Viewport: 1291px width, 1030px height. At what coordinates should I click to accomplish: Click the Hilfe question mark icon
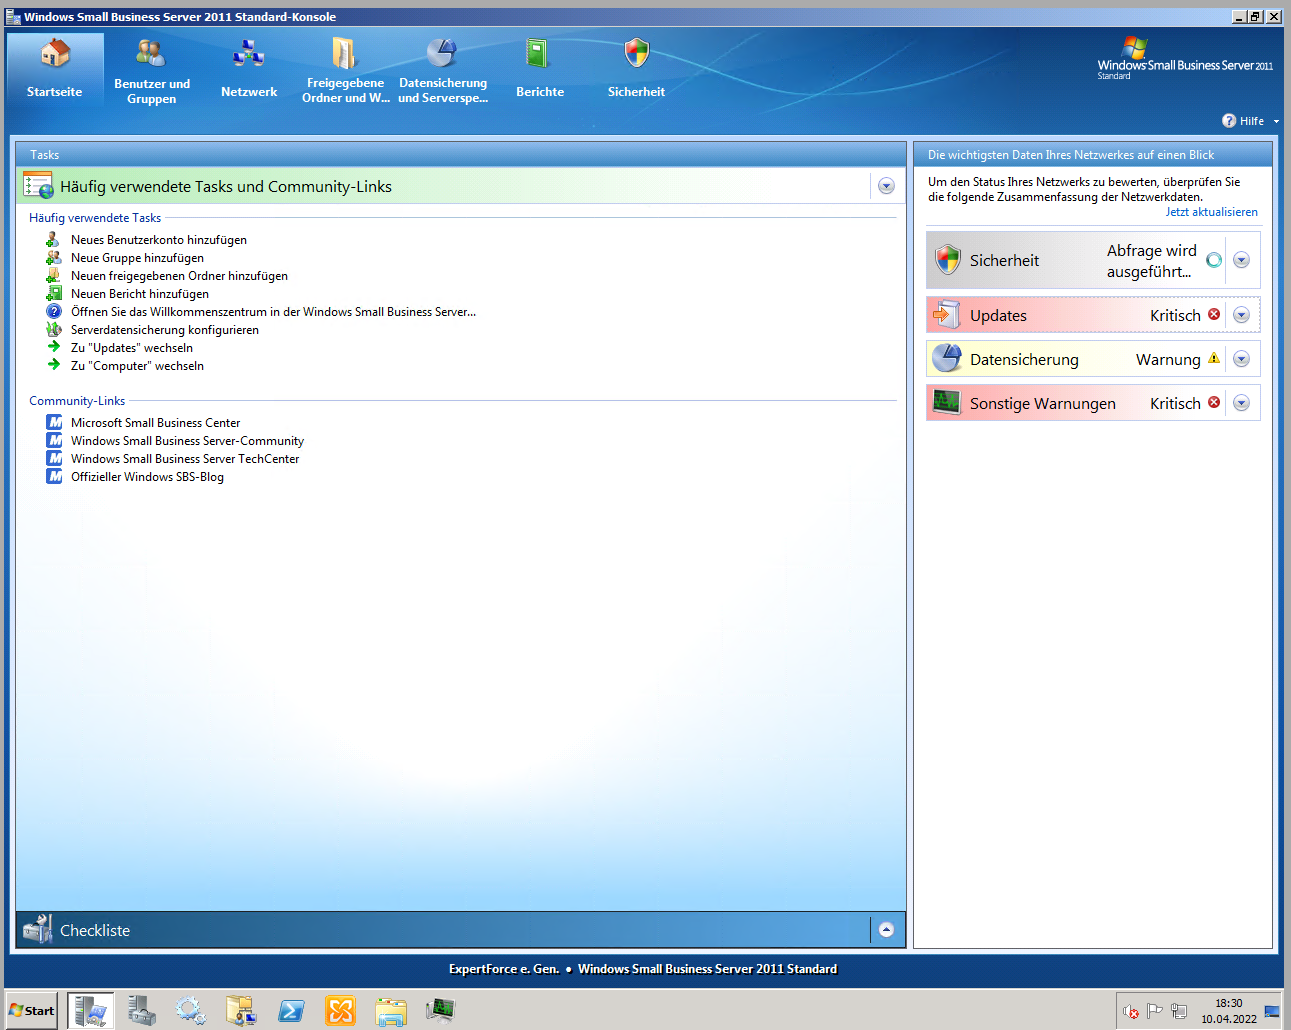point(1229,120)
